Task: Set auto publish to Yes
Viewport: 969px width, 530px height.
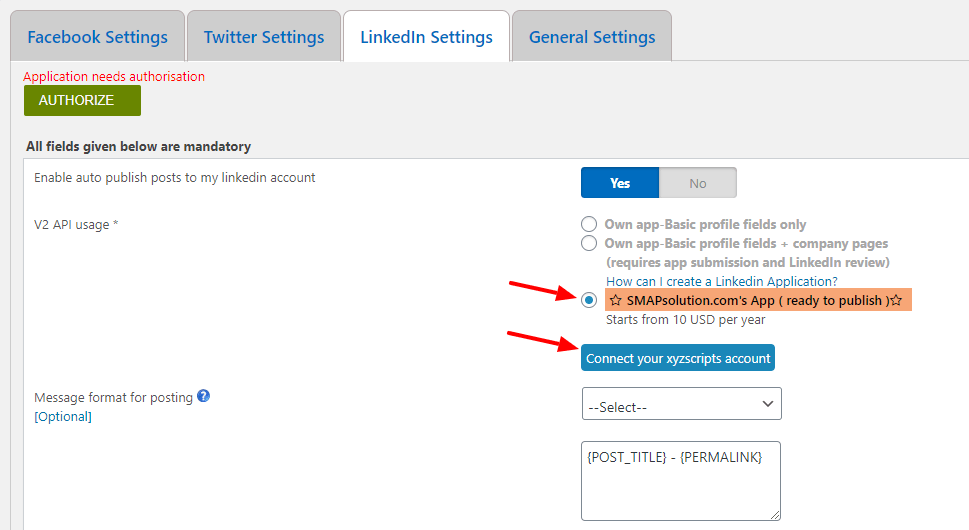Action: [x=620, y=183]
